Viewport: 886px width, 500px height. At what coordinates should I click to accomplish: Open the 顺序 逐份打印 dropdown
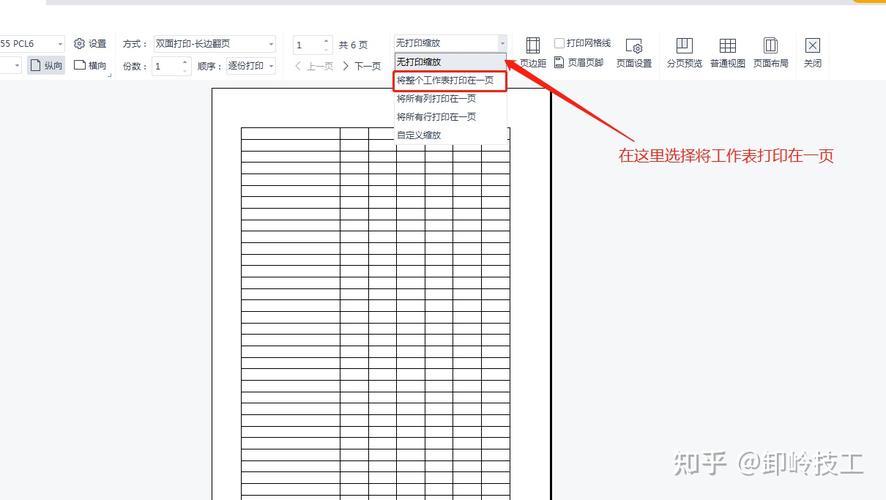[x=251, y=66]
